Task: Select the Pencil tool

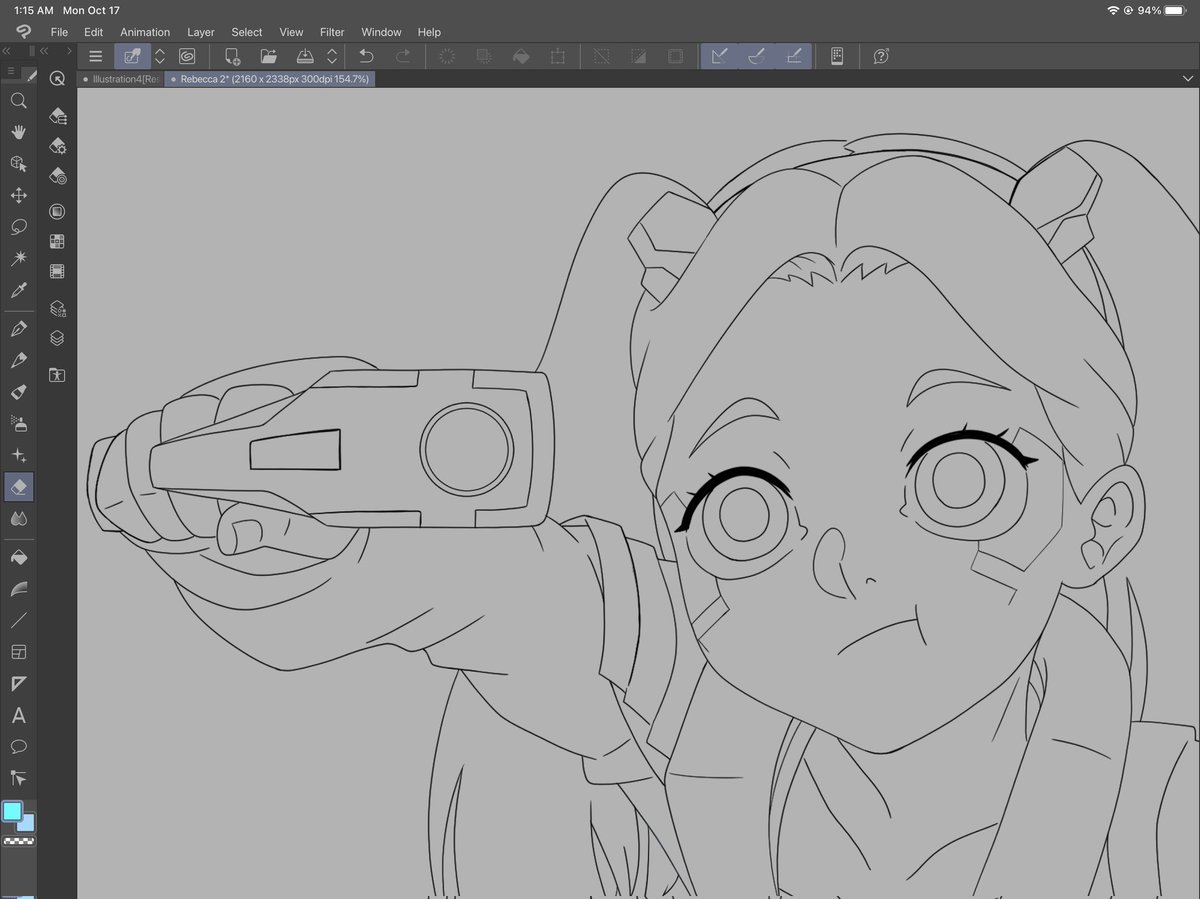Action: (x=18, y=360)
